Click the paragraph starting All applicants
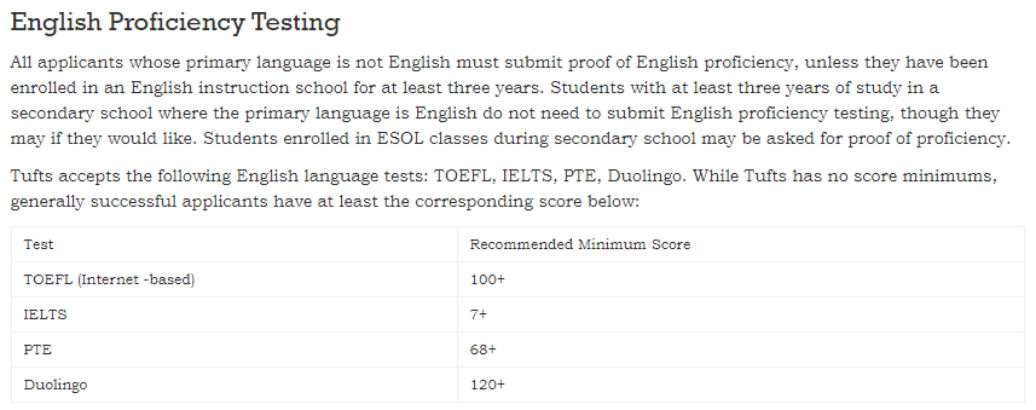The height and width of the screenshot is (410, 1036). (x=511, y=100)
